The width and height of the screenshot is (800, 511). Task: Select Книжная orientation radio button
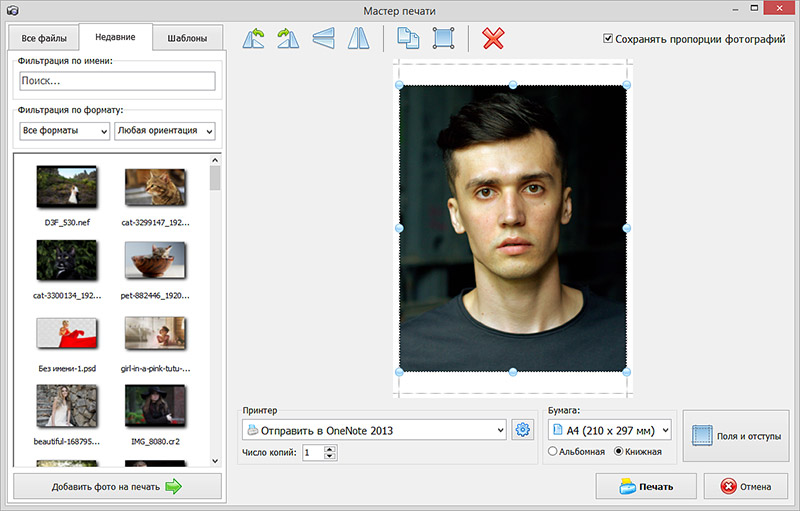620,452
